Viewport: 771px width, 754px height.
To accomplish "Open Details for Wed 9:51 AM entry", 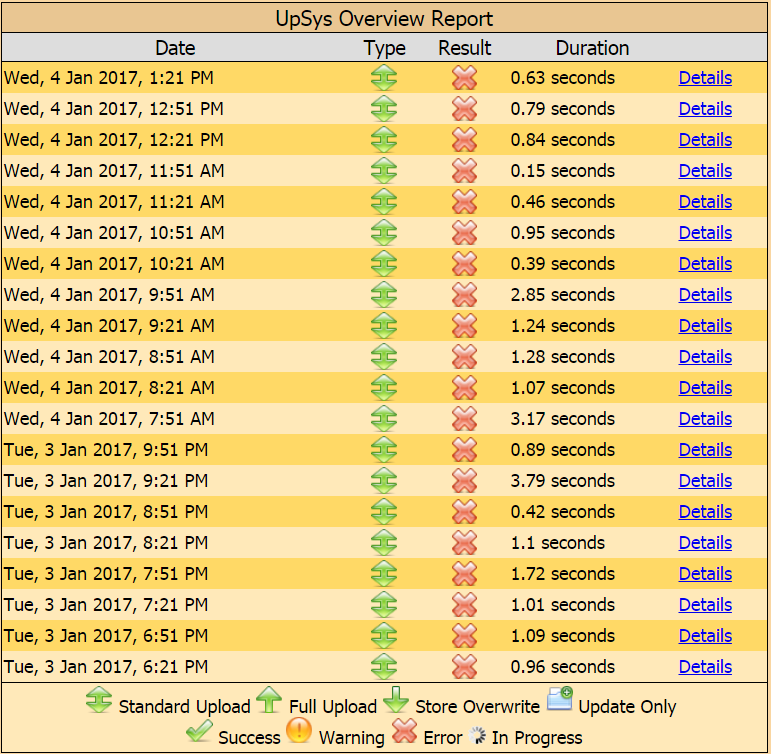I will [x=705, y=295].
